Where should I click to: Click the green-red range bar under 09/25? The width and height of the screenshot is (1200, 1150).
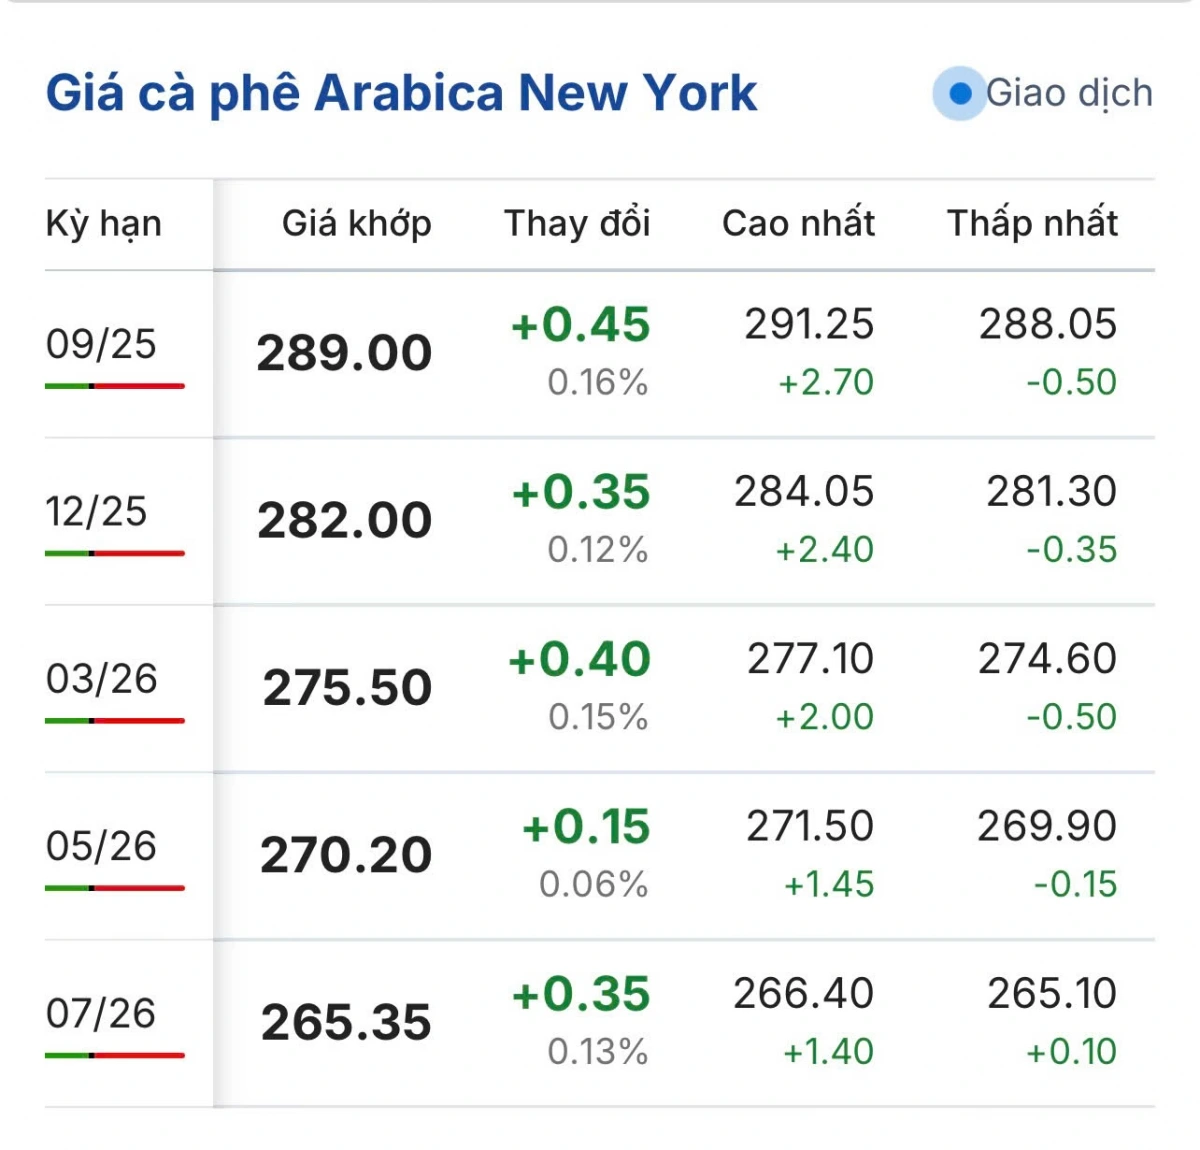[115, 386]
